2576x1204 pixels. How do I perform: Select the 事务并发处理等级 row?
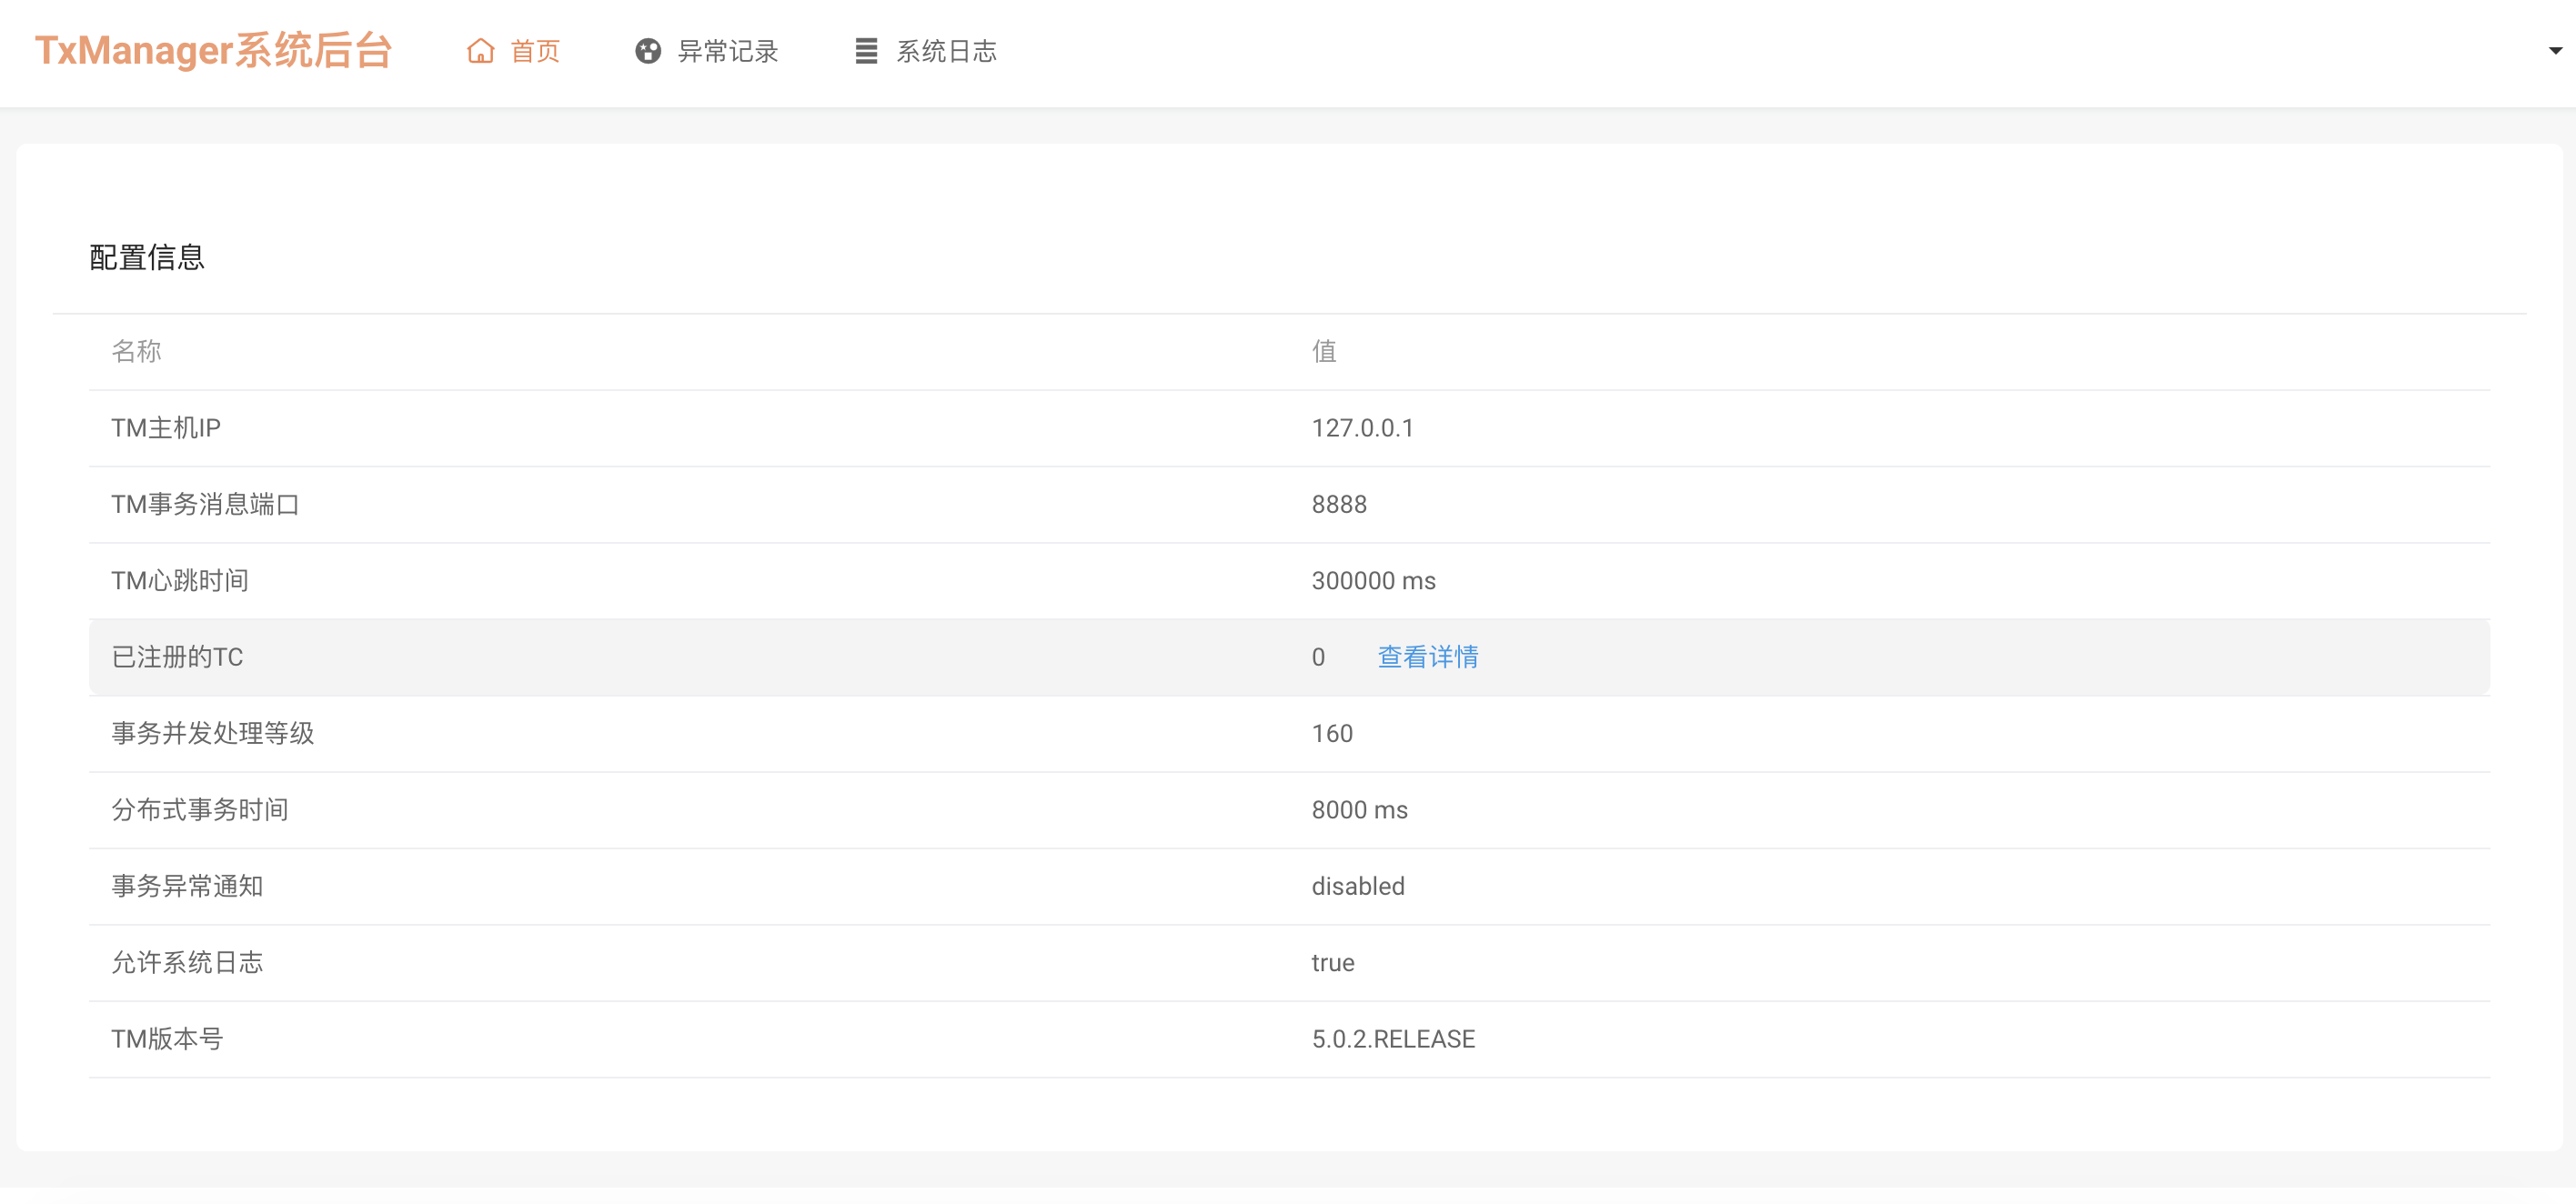tap(213, 733)
